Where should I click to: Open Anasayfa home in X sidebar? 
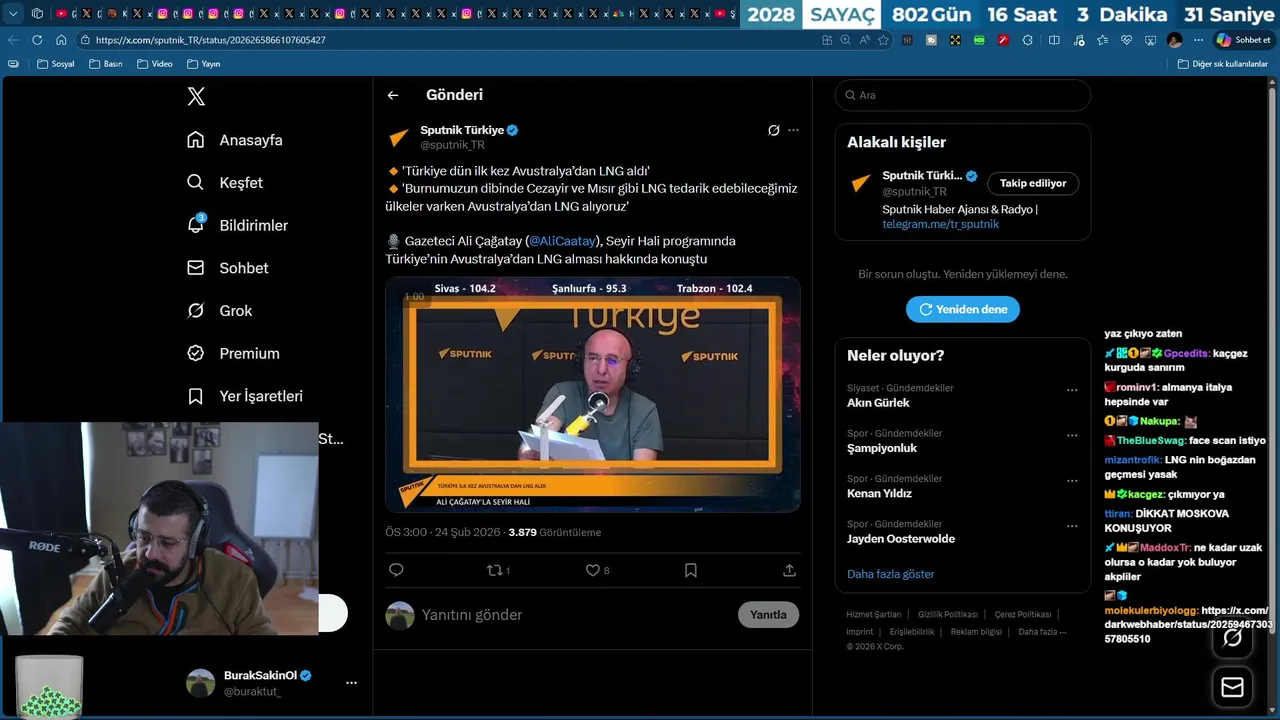pyautogui.click(x=235, y=140)
